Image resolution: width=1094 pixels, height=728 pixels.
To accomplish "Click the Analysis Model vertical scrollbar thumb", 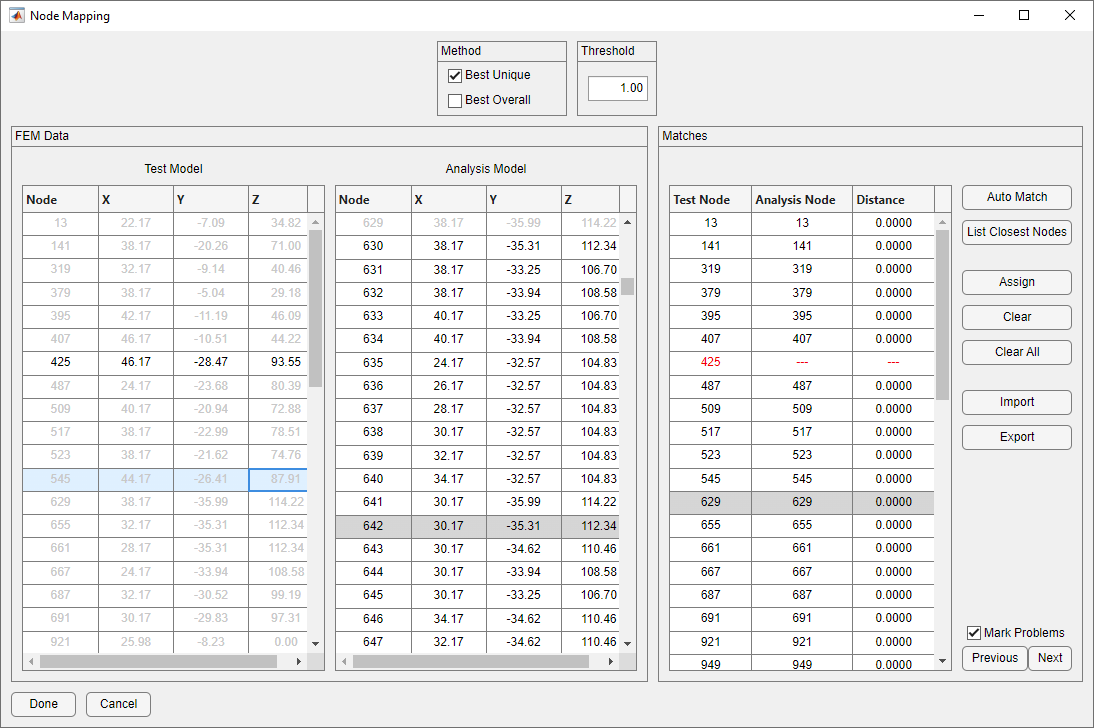I will coord(627,286).
